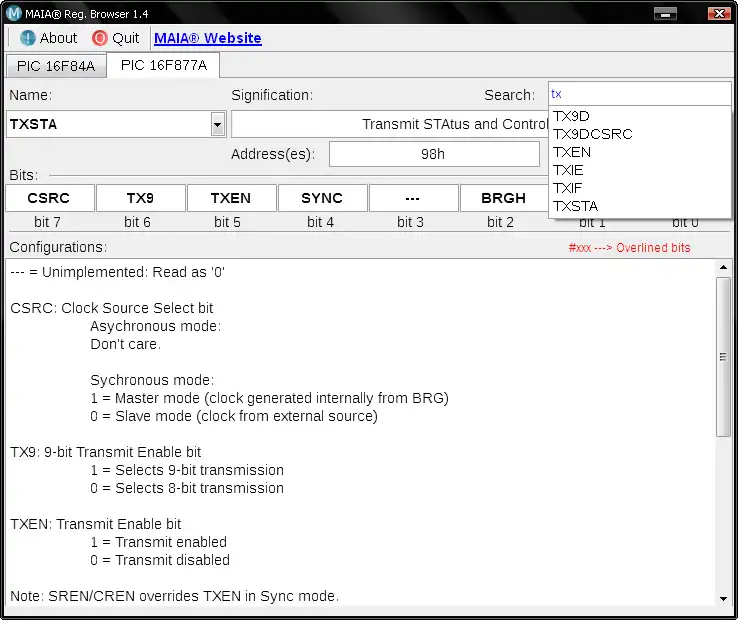This screenshot has width=738, height=620.
Task: Click the CSRC bit 7 button
Action: click(50, 198)
